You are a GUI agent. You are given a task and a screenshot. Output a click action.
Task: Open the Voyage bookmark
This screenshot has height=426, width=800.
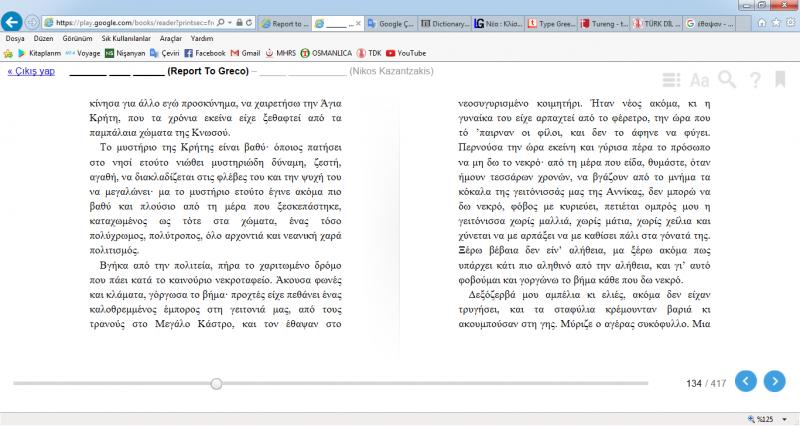coord(83,53)
